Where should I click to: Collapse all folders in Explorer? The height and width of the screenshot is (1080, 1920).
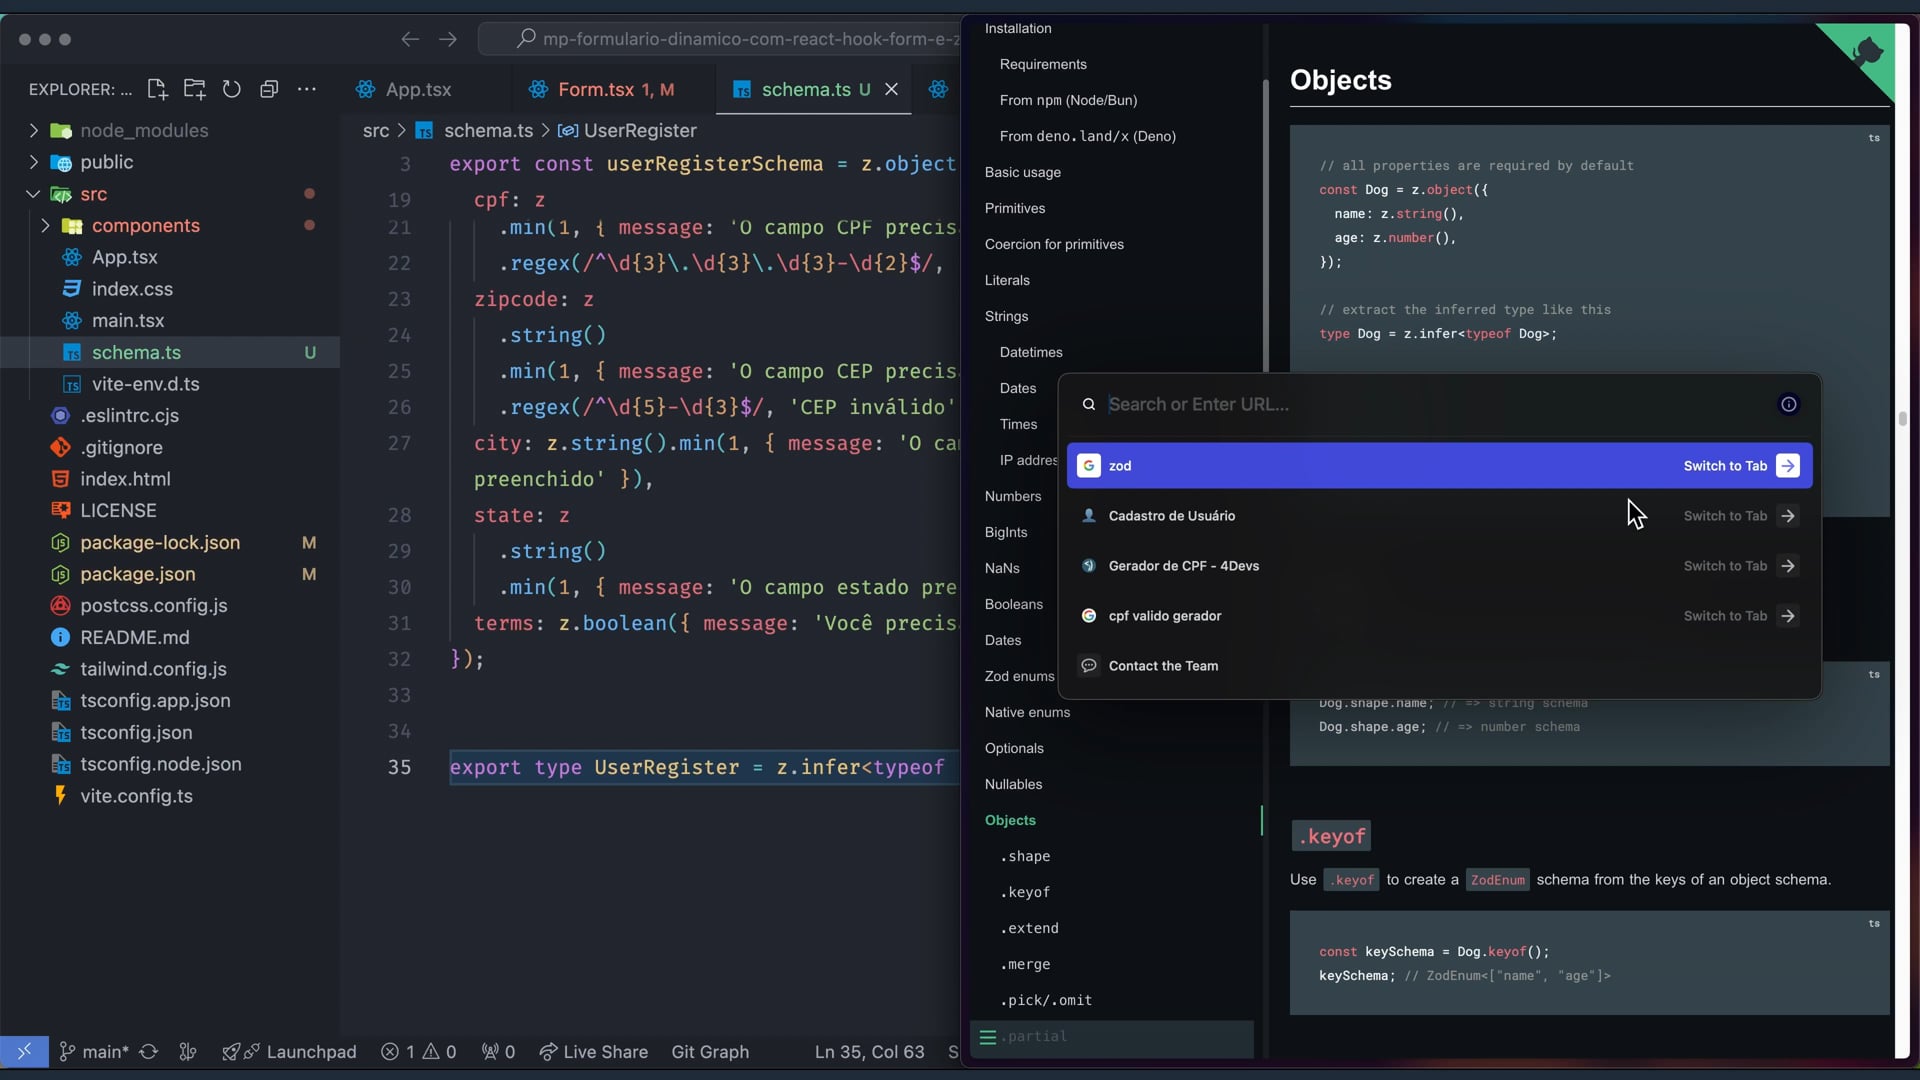coord(269,89)
